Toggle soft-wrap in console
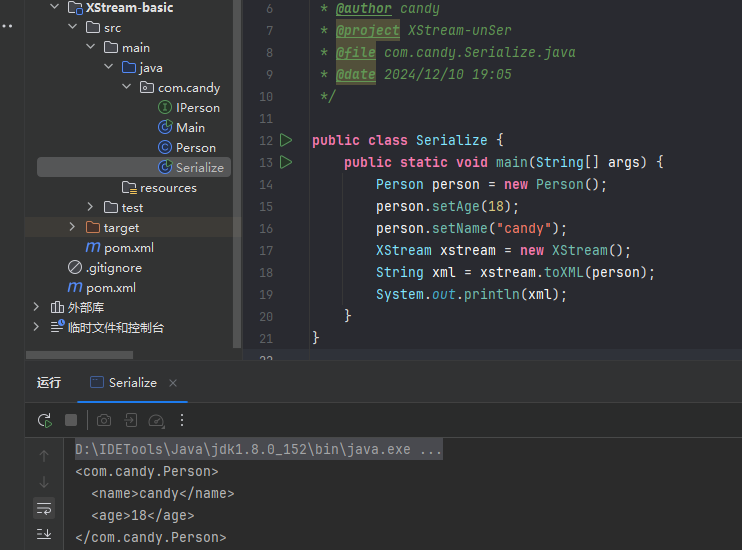Screen dimensions: 742x550 (x=44, y=509)
